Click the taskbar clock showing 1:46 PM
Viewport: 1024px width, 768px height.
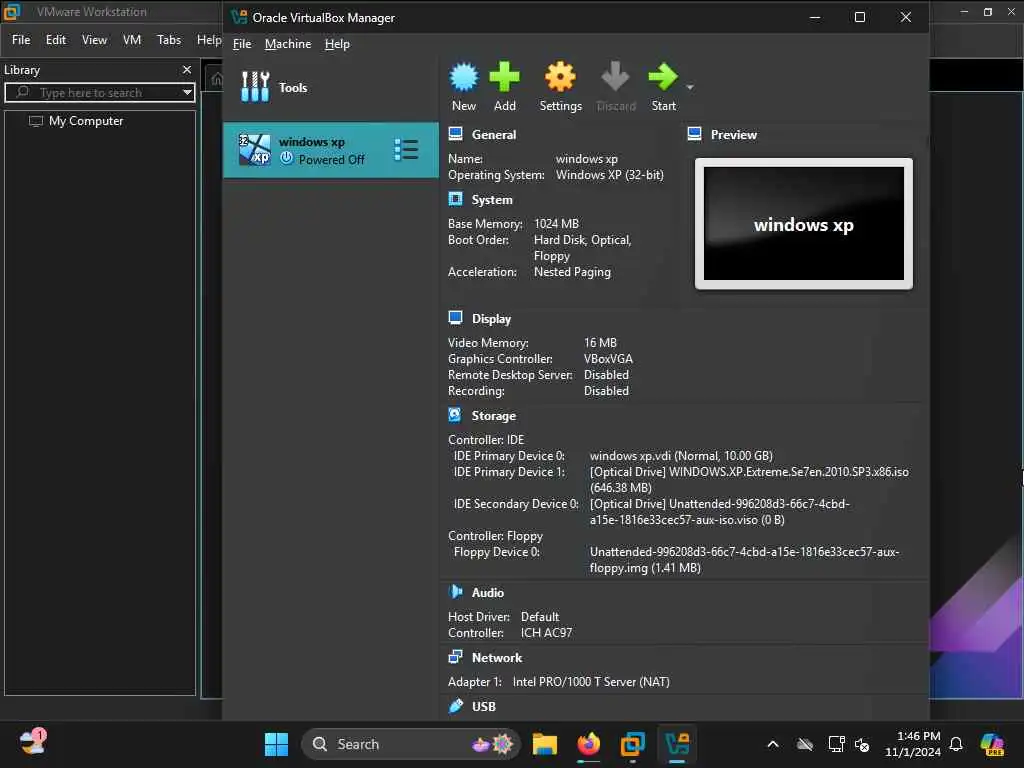(912, 744)
